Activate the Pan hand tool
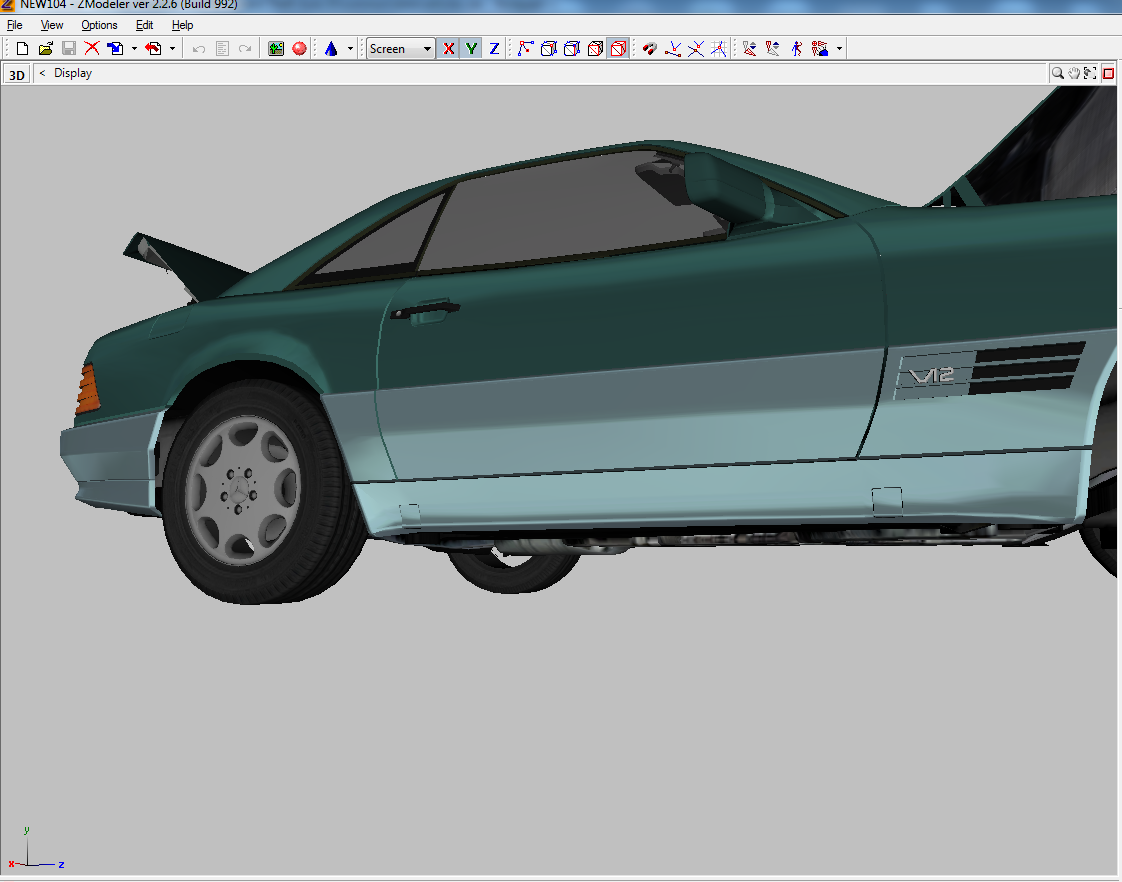Screen dimensions: 1122x882 coord(1074,72)
